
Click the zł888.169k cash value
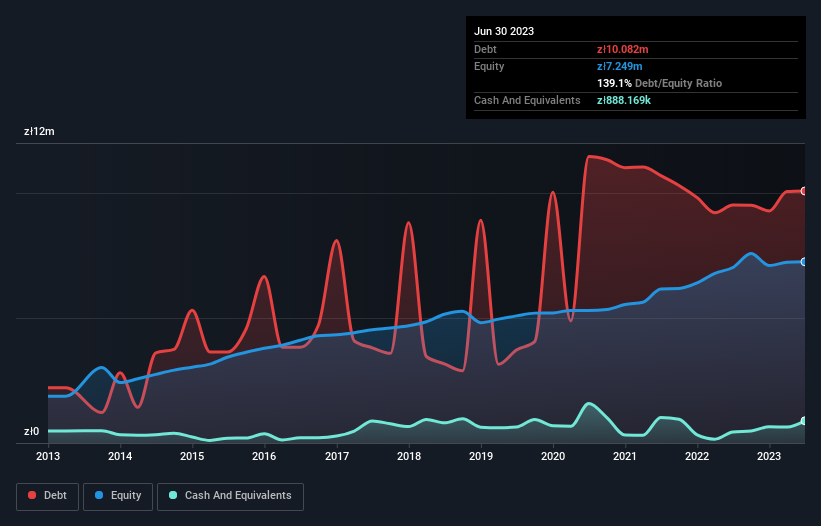(624, 100)
